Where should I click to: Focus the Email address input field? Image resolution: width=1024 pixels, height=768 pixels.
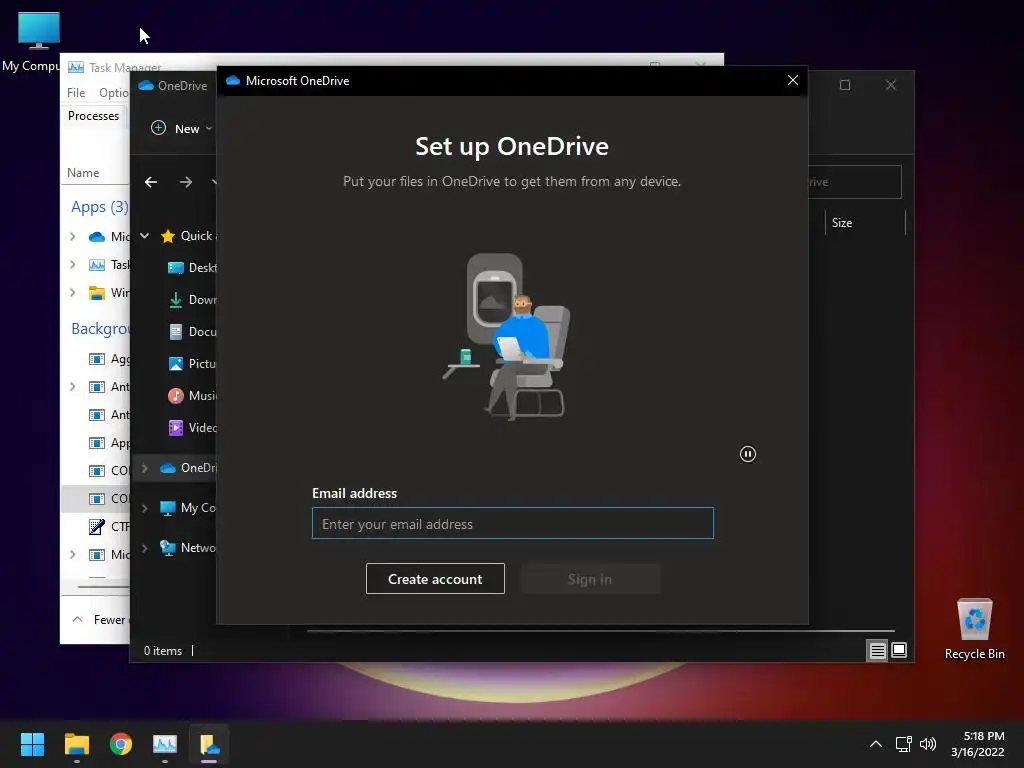coord(513,523)
